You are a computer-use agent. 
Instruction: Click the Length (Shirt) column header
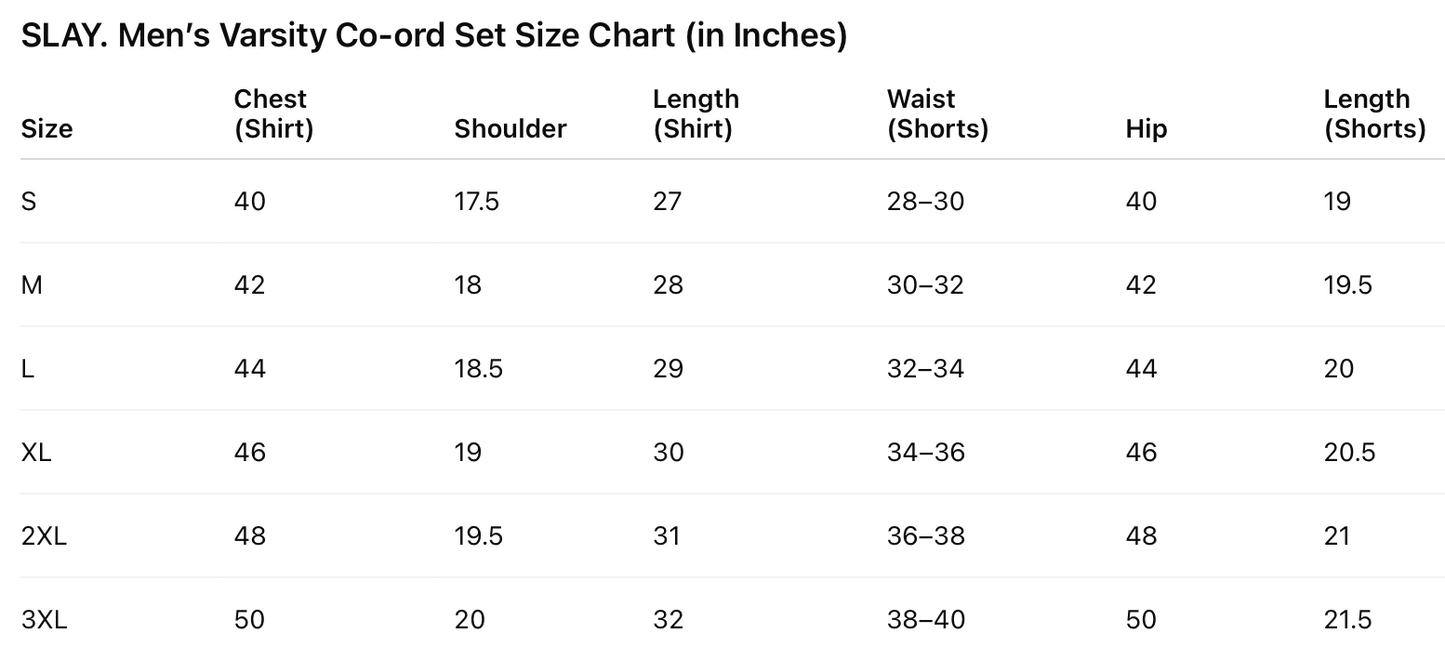click(x=695, y=114)
